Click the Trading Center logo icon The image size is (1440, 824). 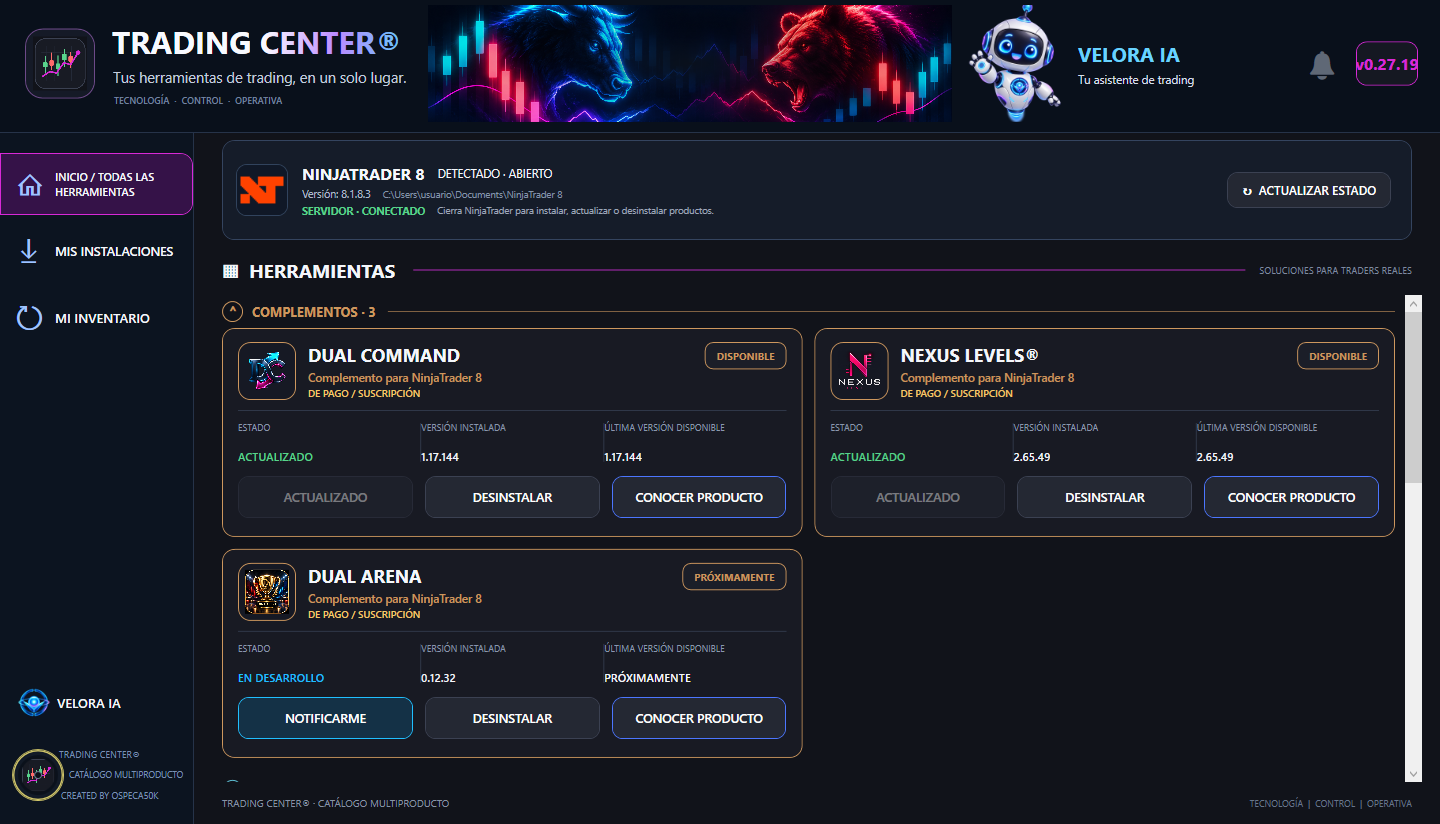click(60, 63)
